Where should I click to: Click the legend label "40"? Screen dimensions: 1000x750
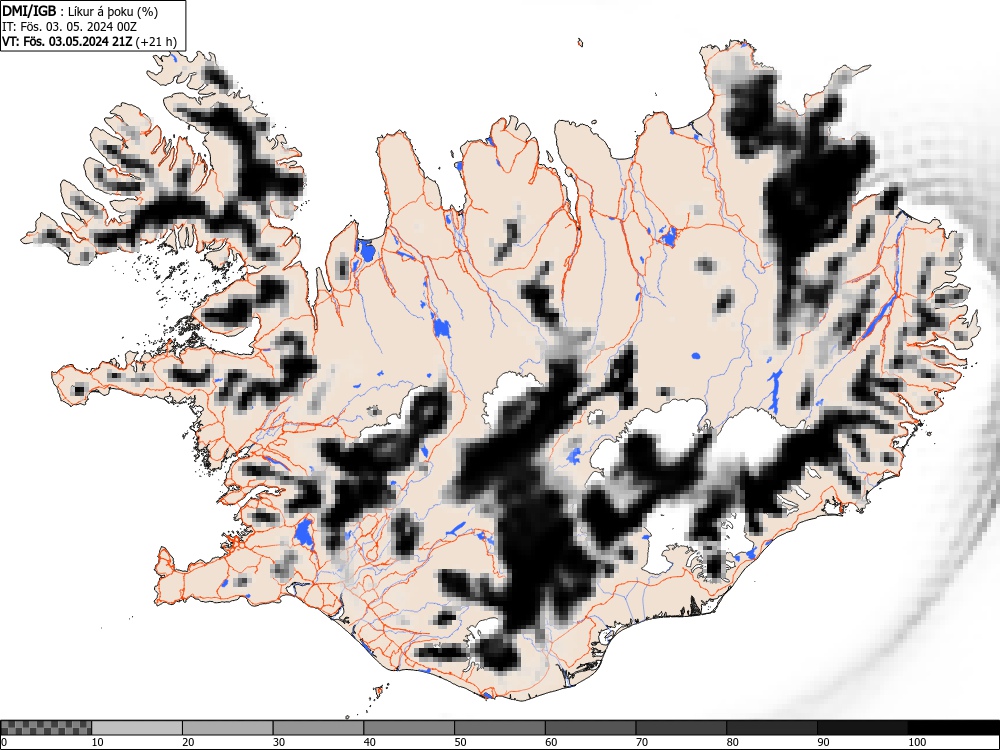tap(369, 742)
